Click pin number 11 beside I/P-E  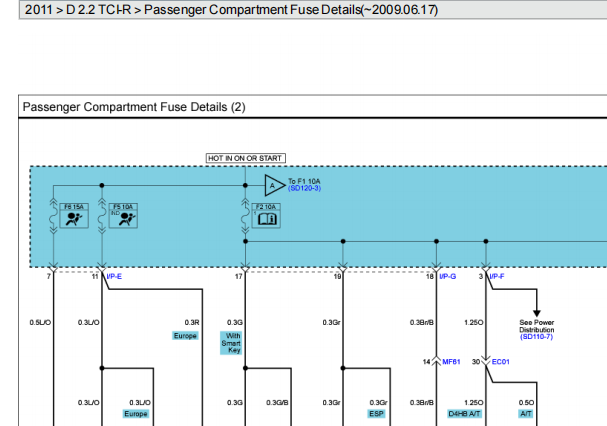[x=95, y=277]
